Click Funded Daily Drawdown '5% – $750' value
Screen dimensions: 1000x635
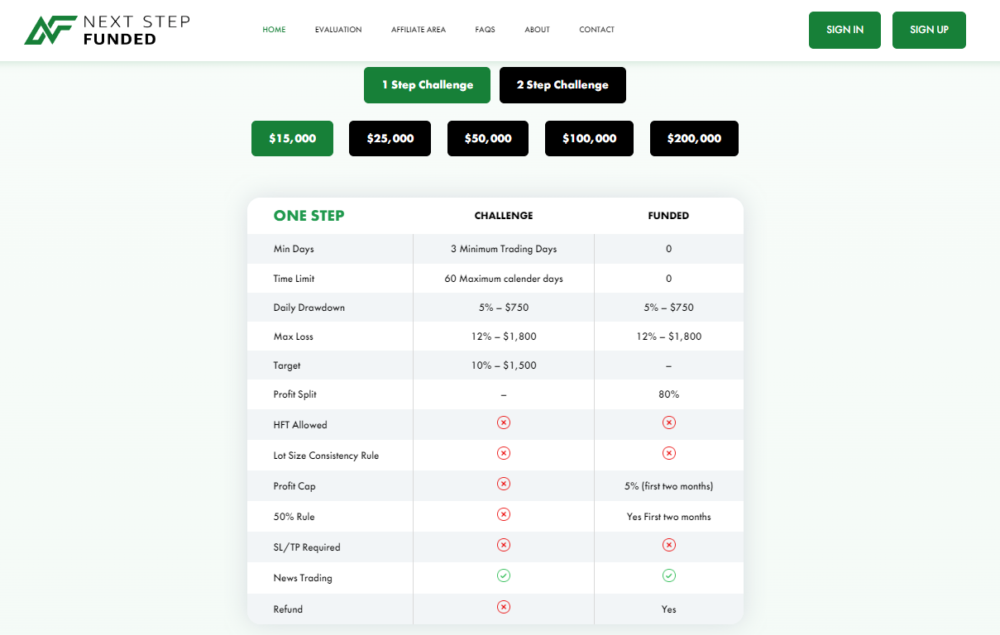point(668,307)
